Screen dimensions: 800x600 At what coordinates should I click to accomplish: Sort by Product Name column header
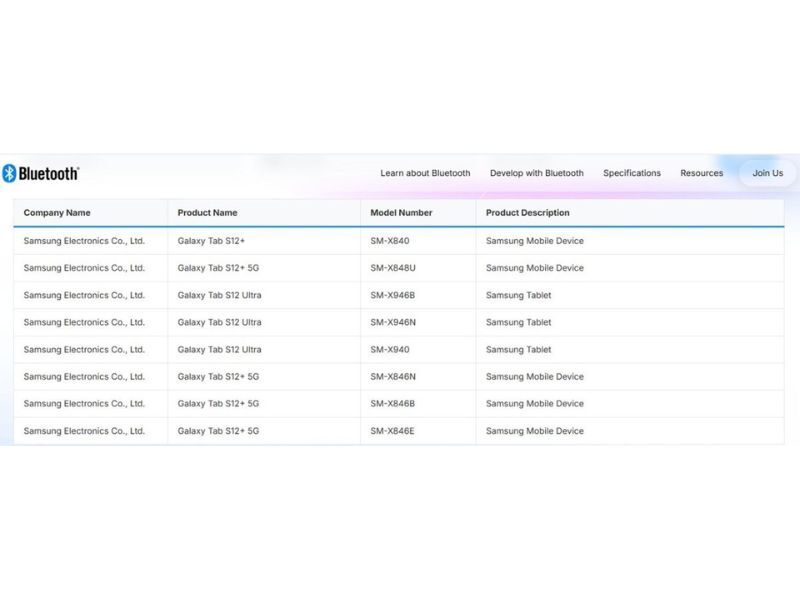point(207,213)
